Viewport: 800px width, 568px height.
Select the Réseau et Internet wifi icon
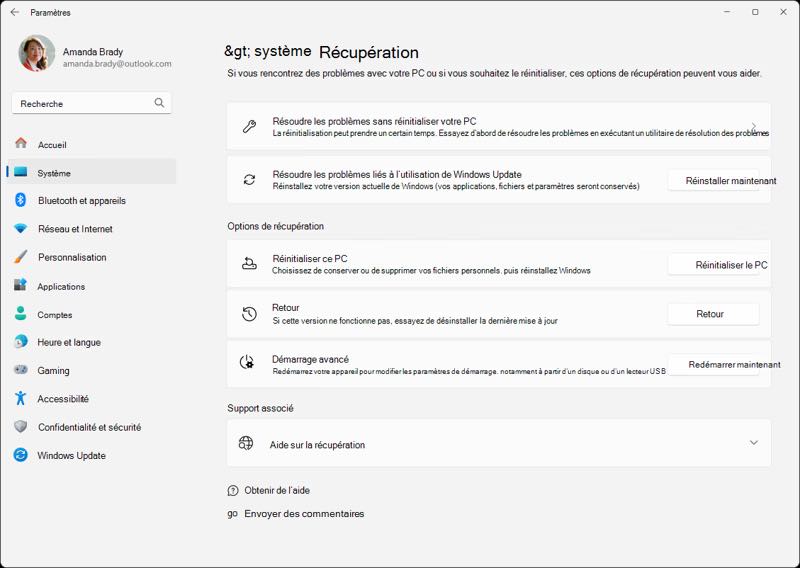[x=20, y=229]
